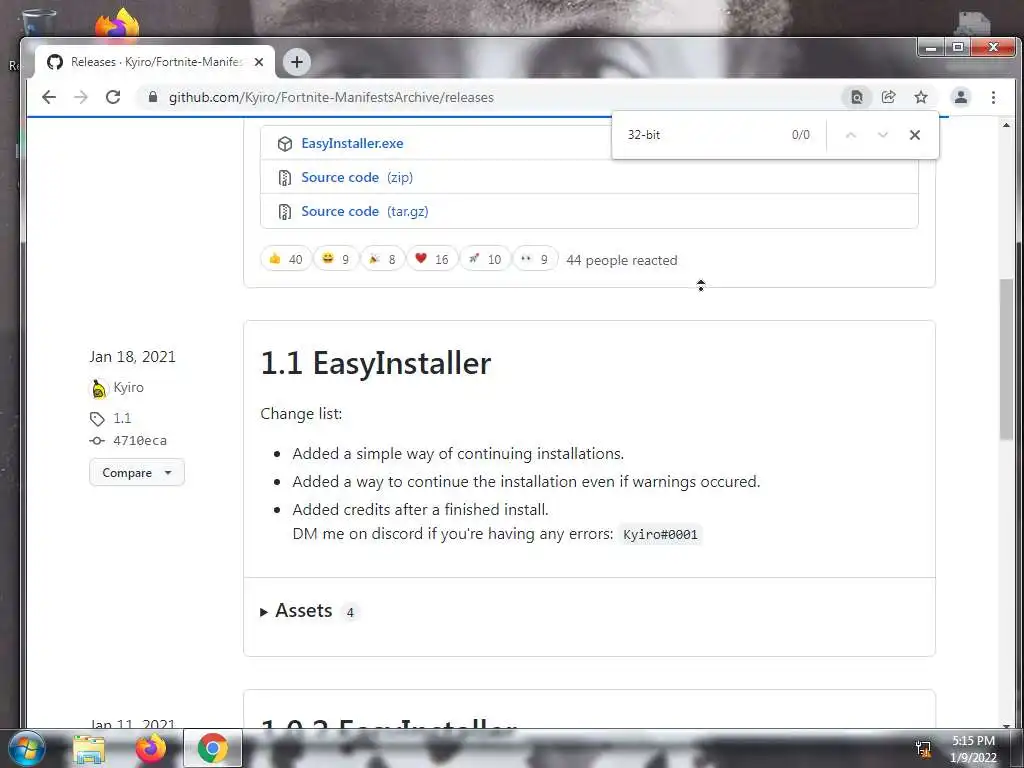Toggle the heart reaction with 16

pos(432,259)
